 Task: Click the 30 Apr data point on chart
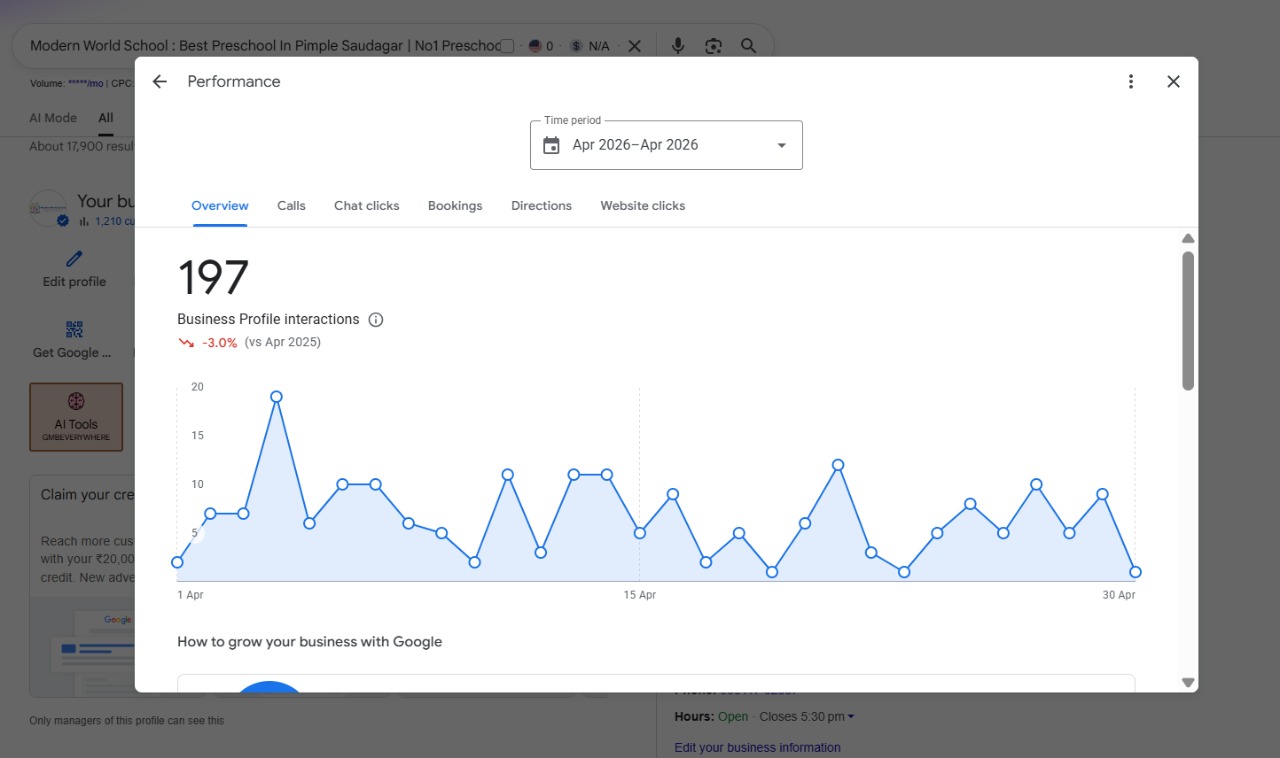pos(1135,572)
